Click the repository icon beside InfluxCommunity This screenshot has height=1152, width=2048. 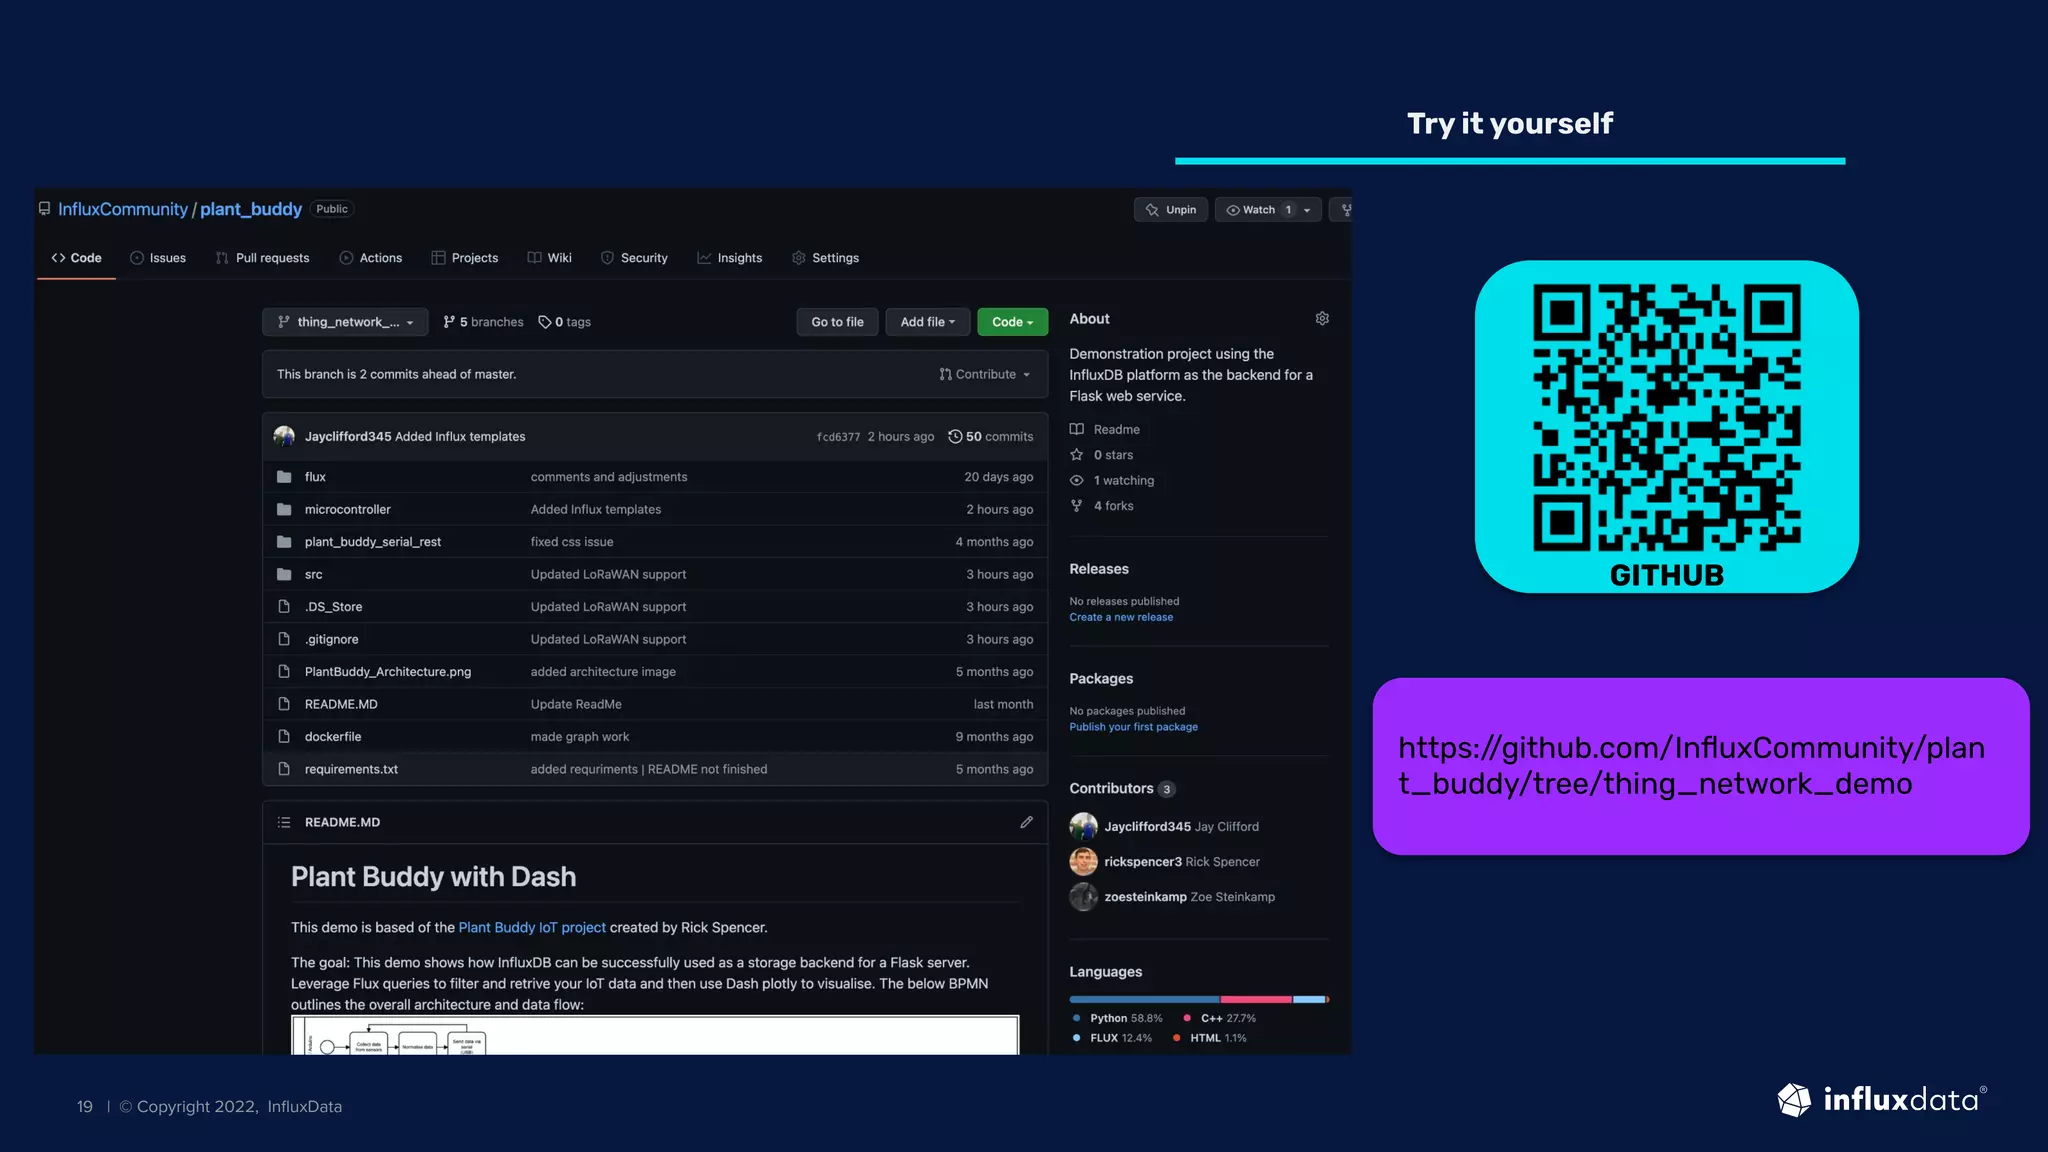pyautogui.click(x=44, y=209)
